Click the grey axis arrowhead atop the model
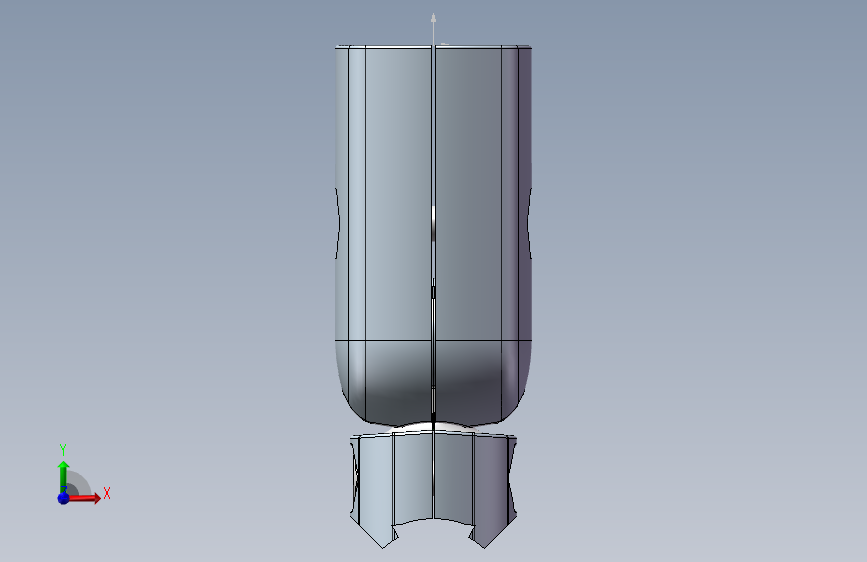867x562 pixels. pos(434,18)
